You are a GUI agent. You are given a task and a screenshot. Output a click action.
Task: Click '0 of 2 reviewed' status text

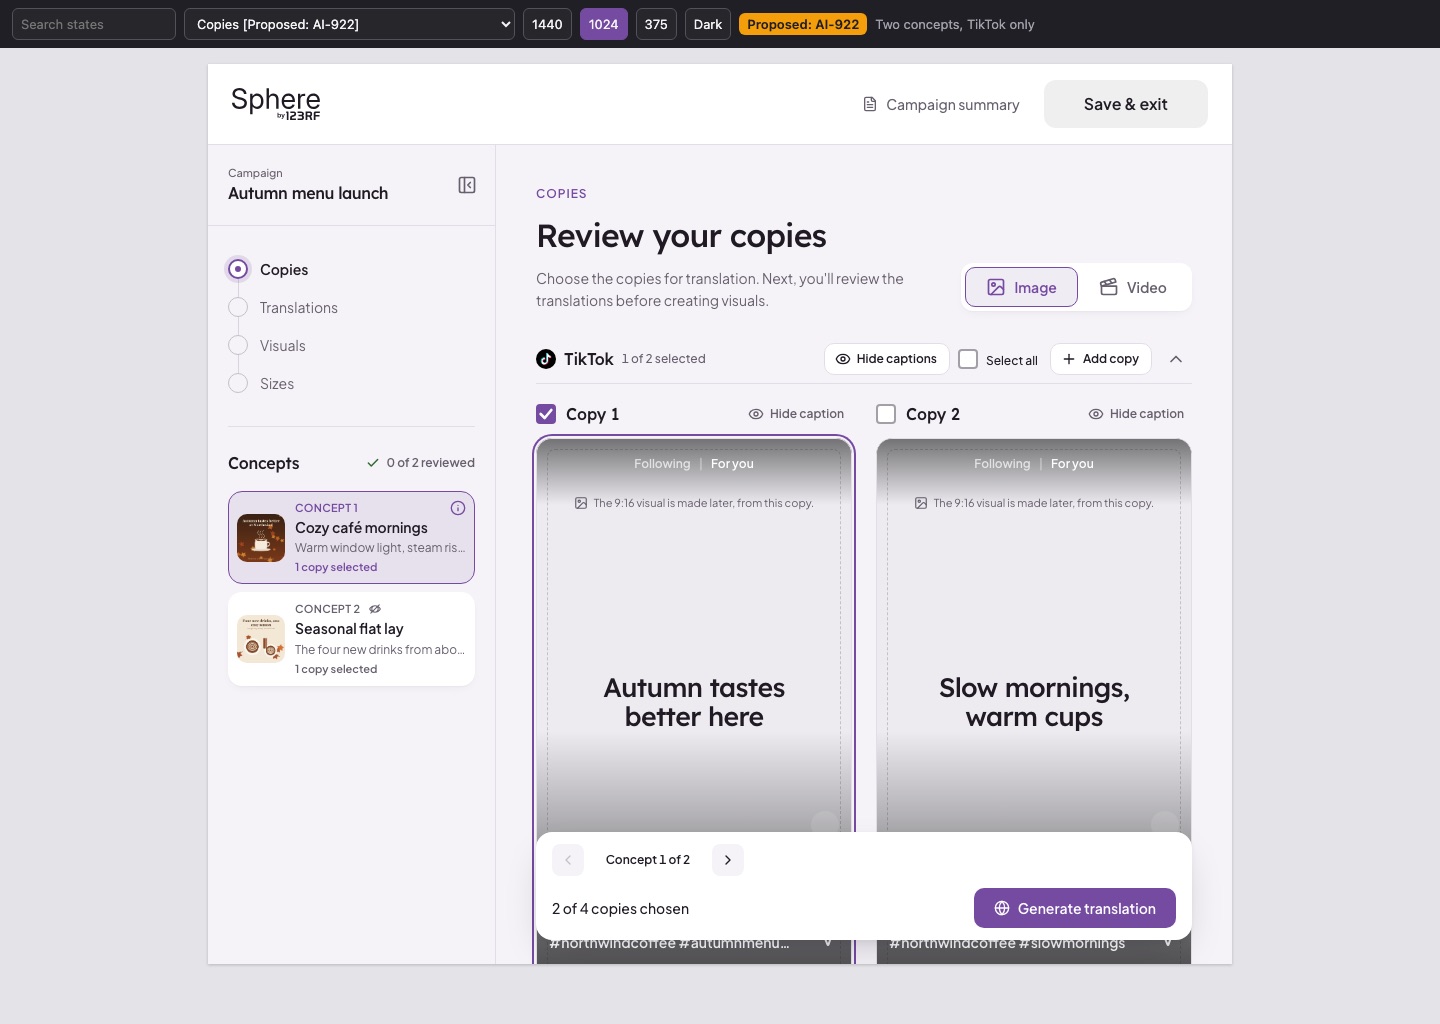coord(421,463)
